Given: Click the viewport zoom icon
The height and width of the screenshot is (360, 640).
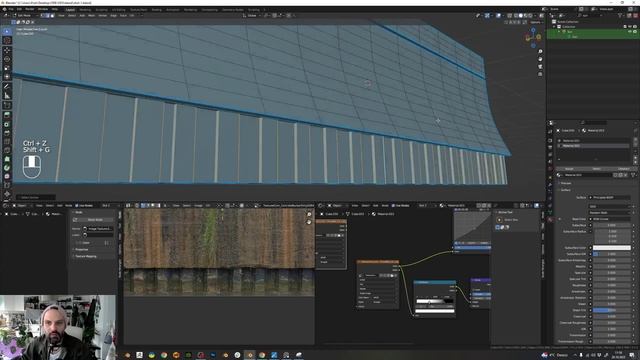Looking at the screenshot, I should point(540,52).
